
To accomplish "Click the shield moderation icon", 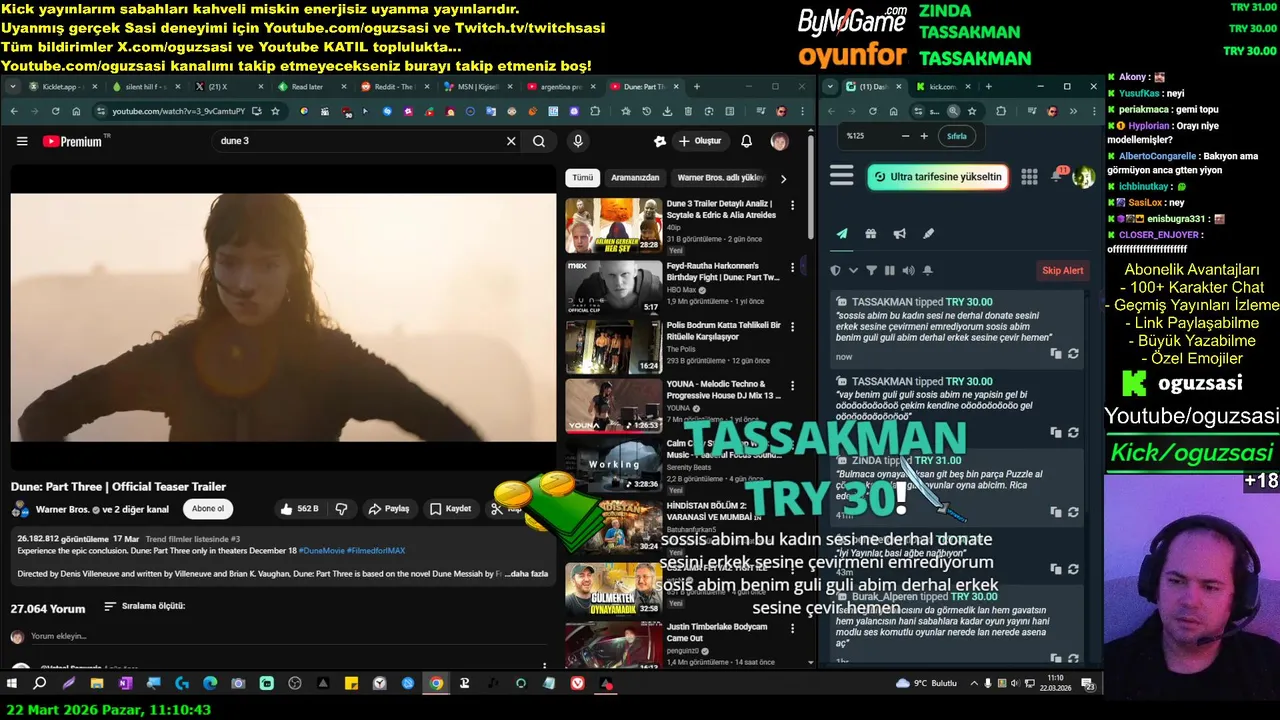I will [x=836, y=270].
